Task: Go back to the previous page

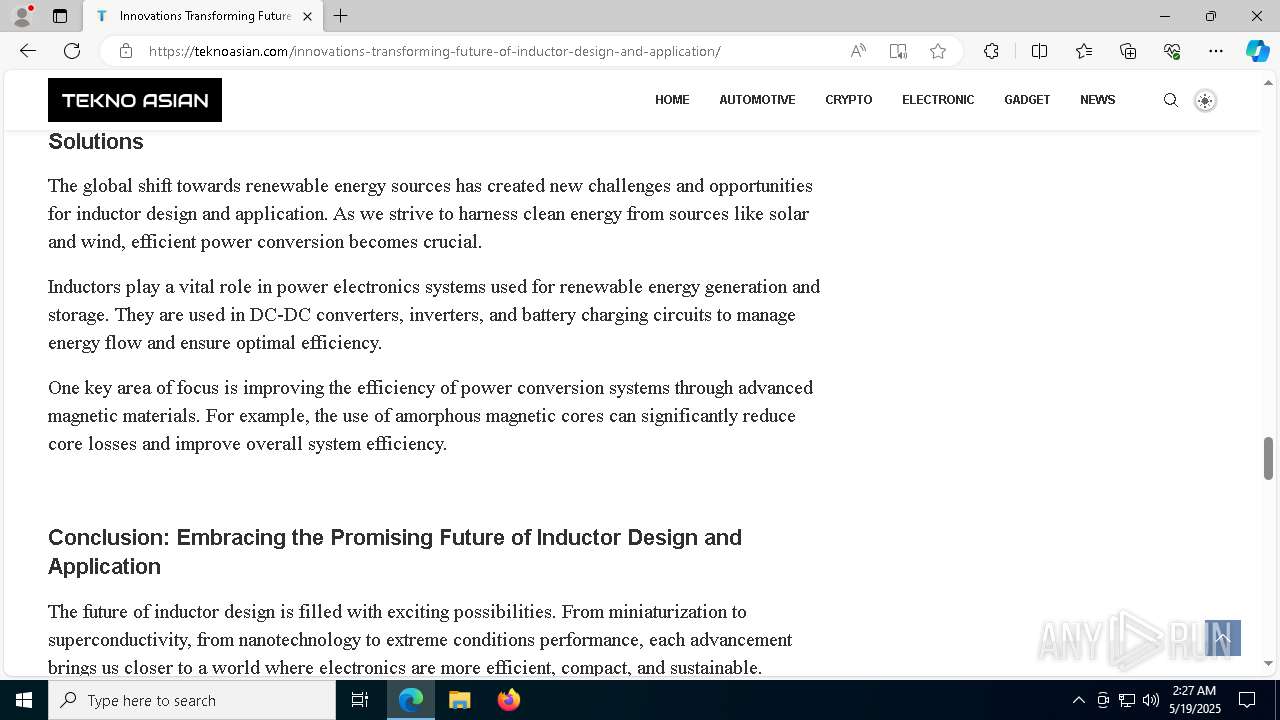Action: pos(28,51)
